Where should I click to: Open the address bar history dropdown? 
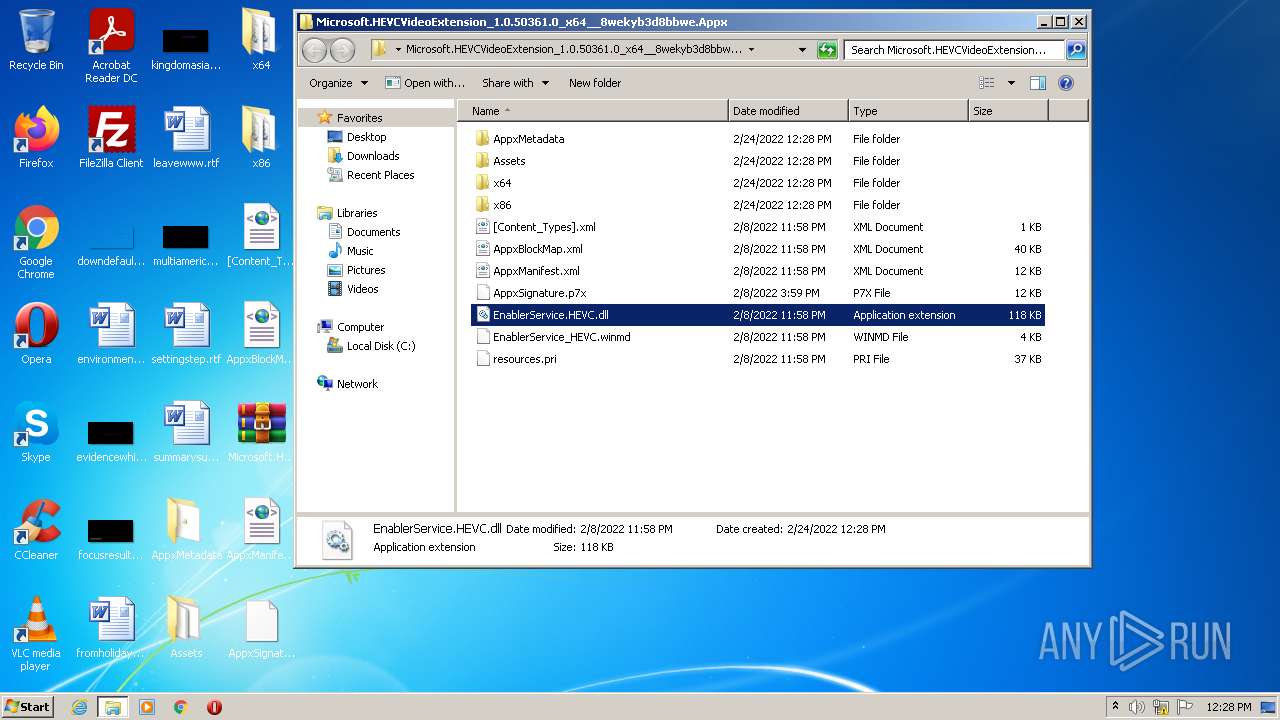click(802, 49)
